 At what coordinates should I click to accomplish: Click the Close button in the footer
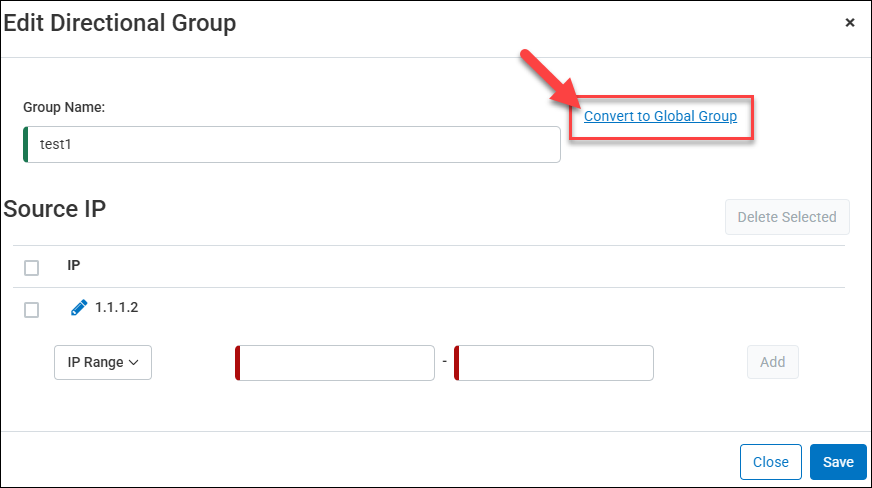(770, 462)
